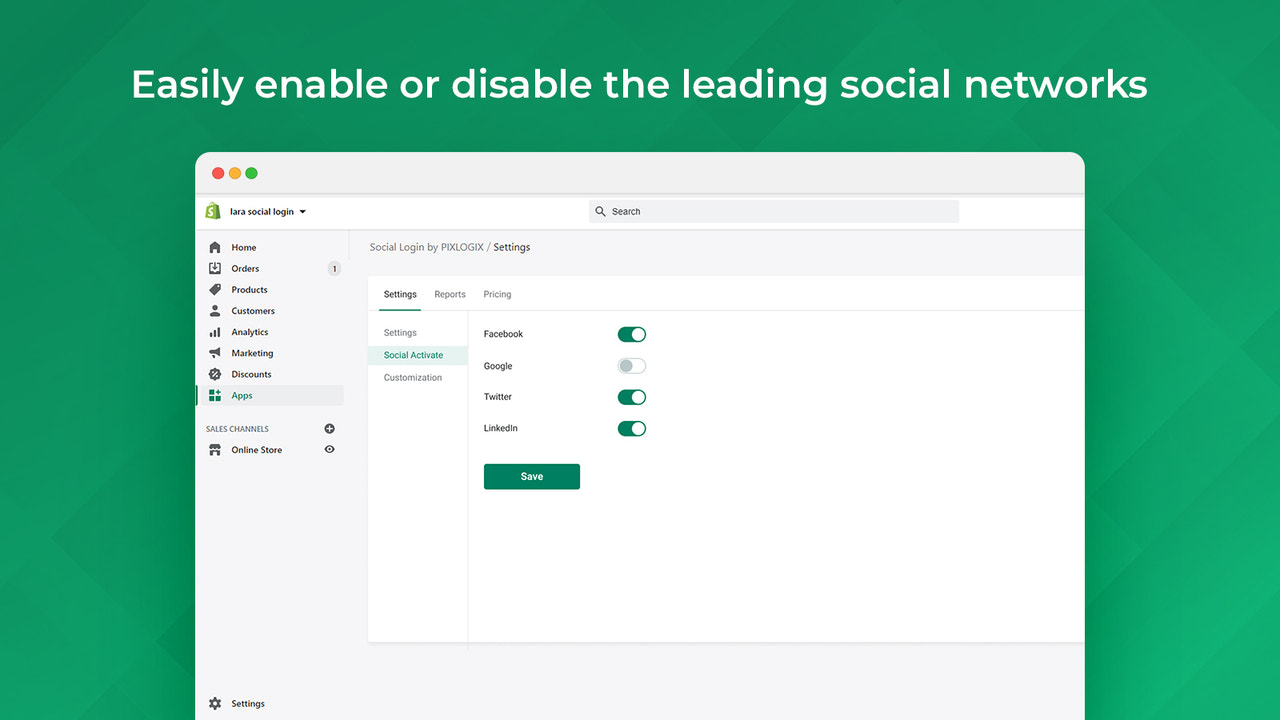Click the Save button
Screen dimensions: 1280x720
click(x=531, y=476)
